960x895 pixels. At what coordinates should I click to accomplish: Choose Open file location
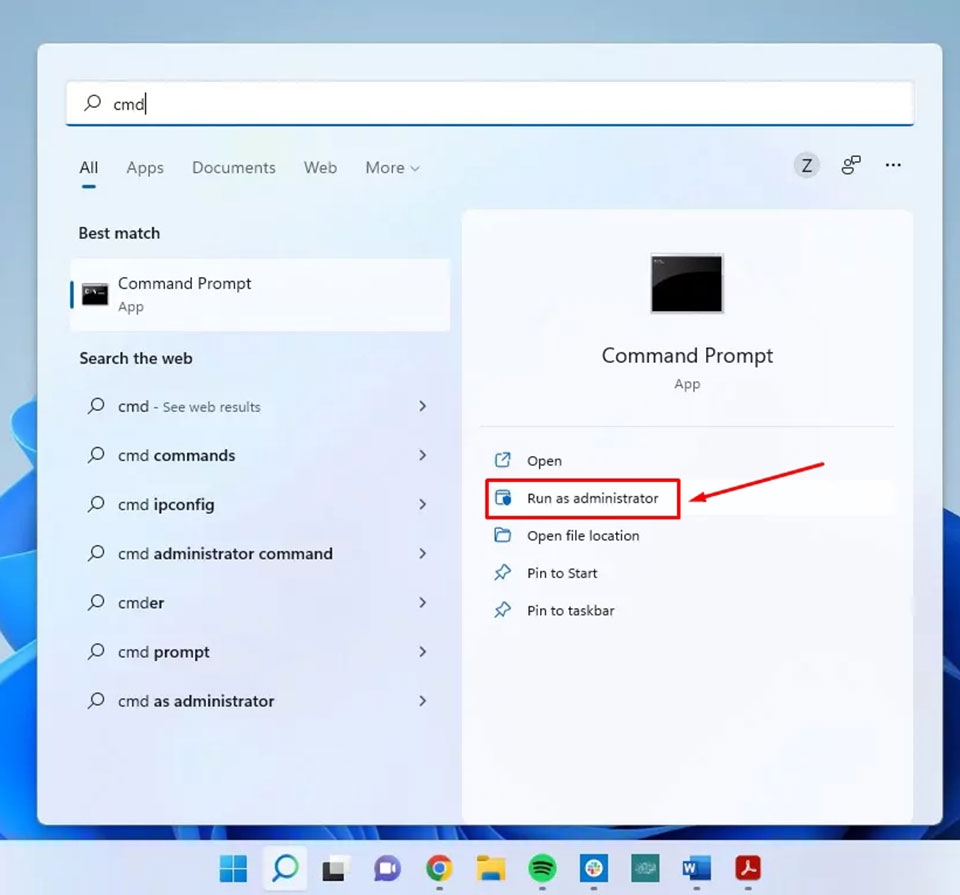pyautogui.click(x=583, y=536)
